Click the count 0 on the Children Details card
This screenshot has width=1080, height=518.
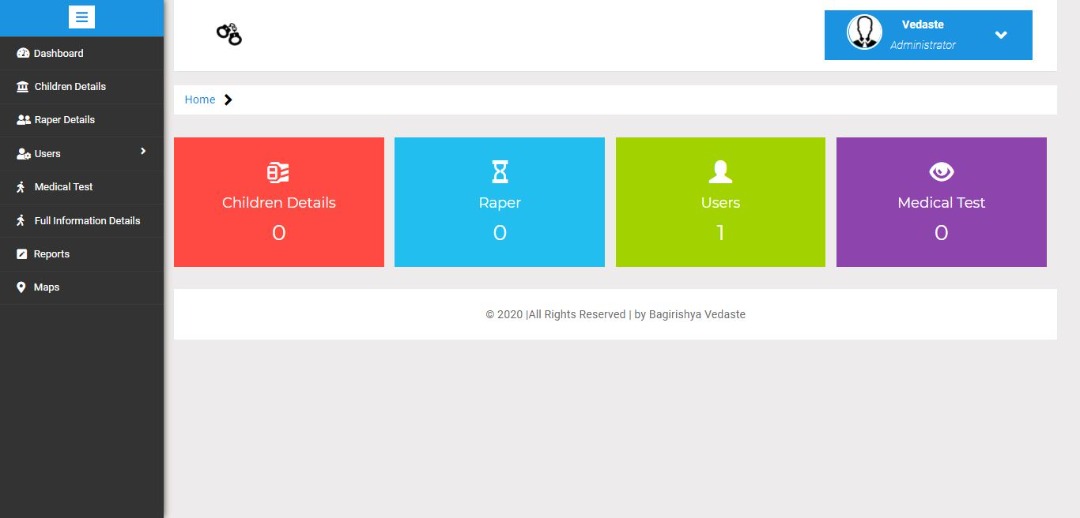pyautogui.click(x=278, y=233)
